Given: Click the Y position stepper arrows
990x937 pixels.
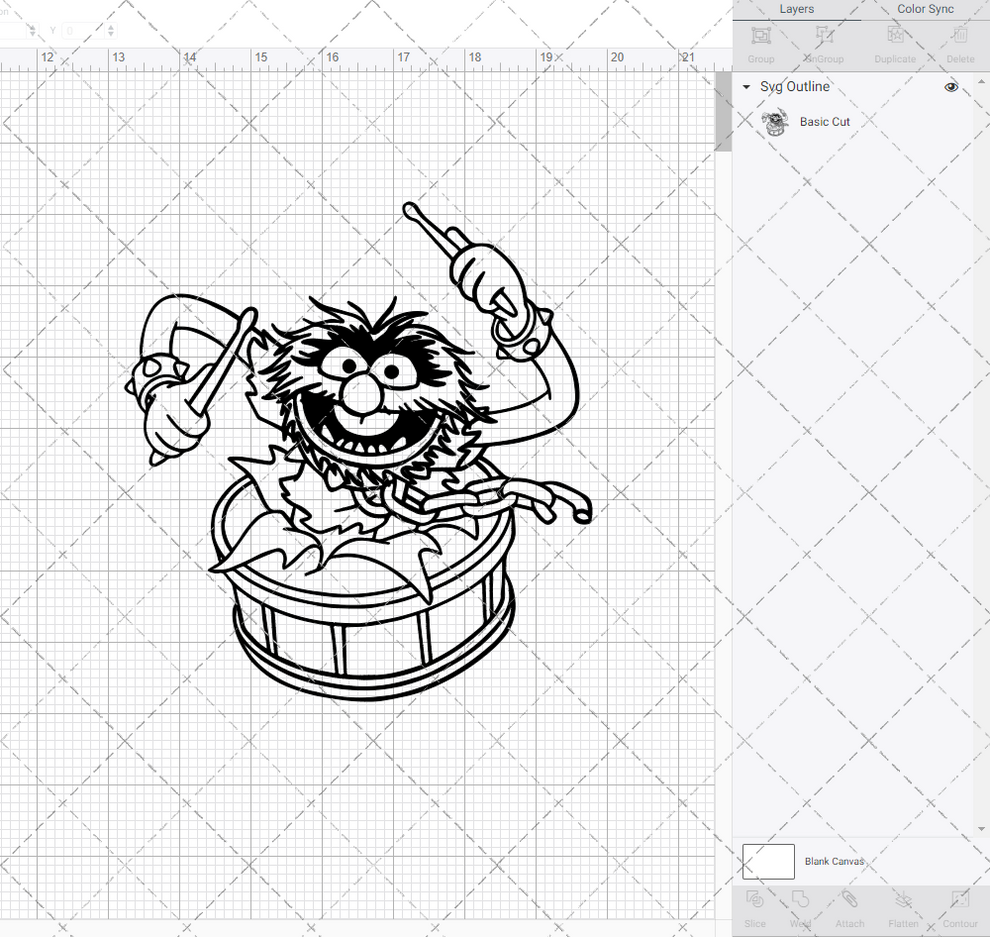Looking at the screenshot, I should click(109, 31).
